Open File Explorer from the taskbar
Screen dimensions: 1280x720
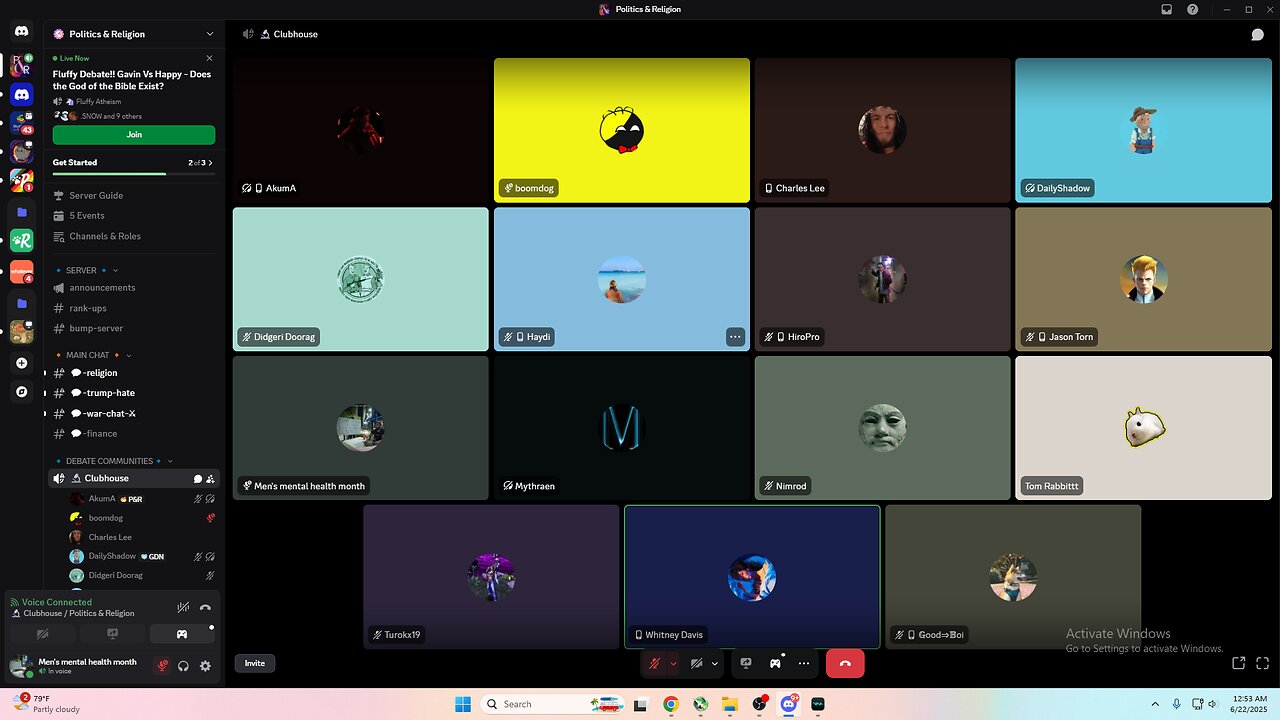[730, 704]
